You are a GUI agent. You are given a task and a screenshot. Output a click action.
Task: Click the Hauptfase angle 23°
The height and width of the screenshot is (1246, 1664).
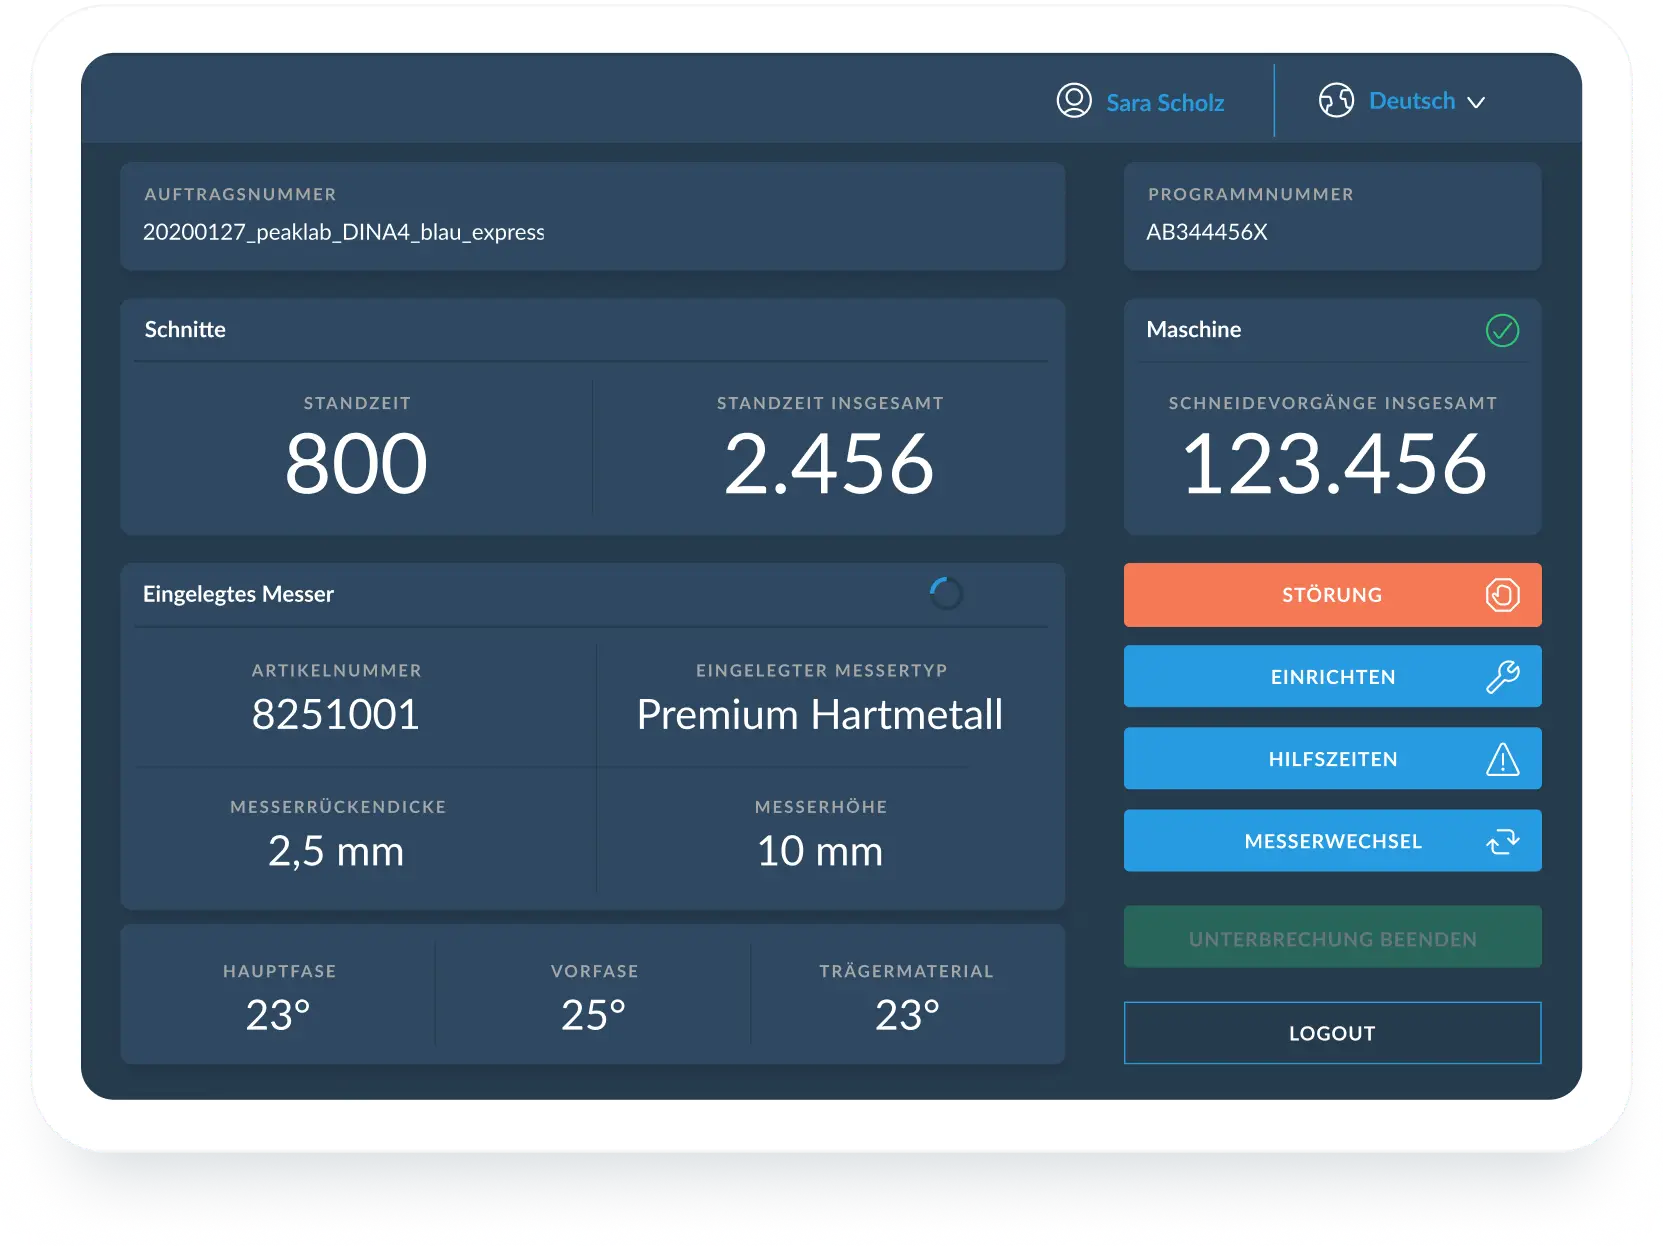point(279,1015)
